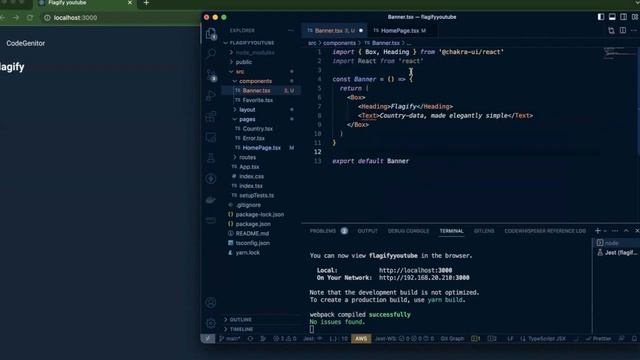Click the remote window indicator in the status bar
The width and height of the screenshot is (640, 360).
pos(208,338)
